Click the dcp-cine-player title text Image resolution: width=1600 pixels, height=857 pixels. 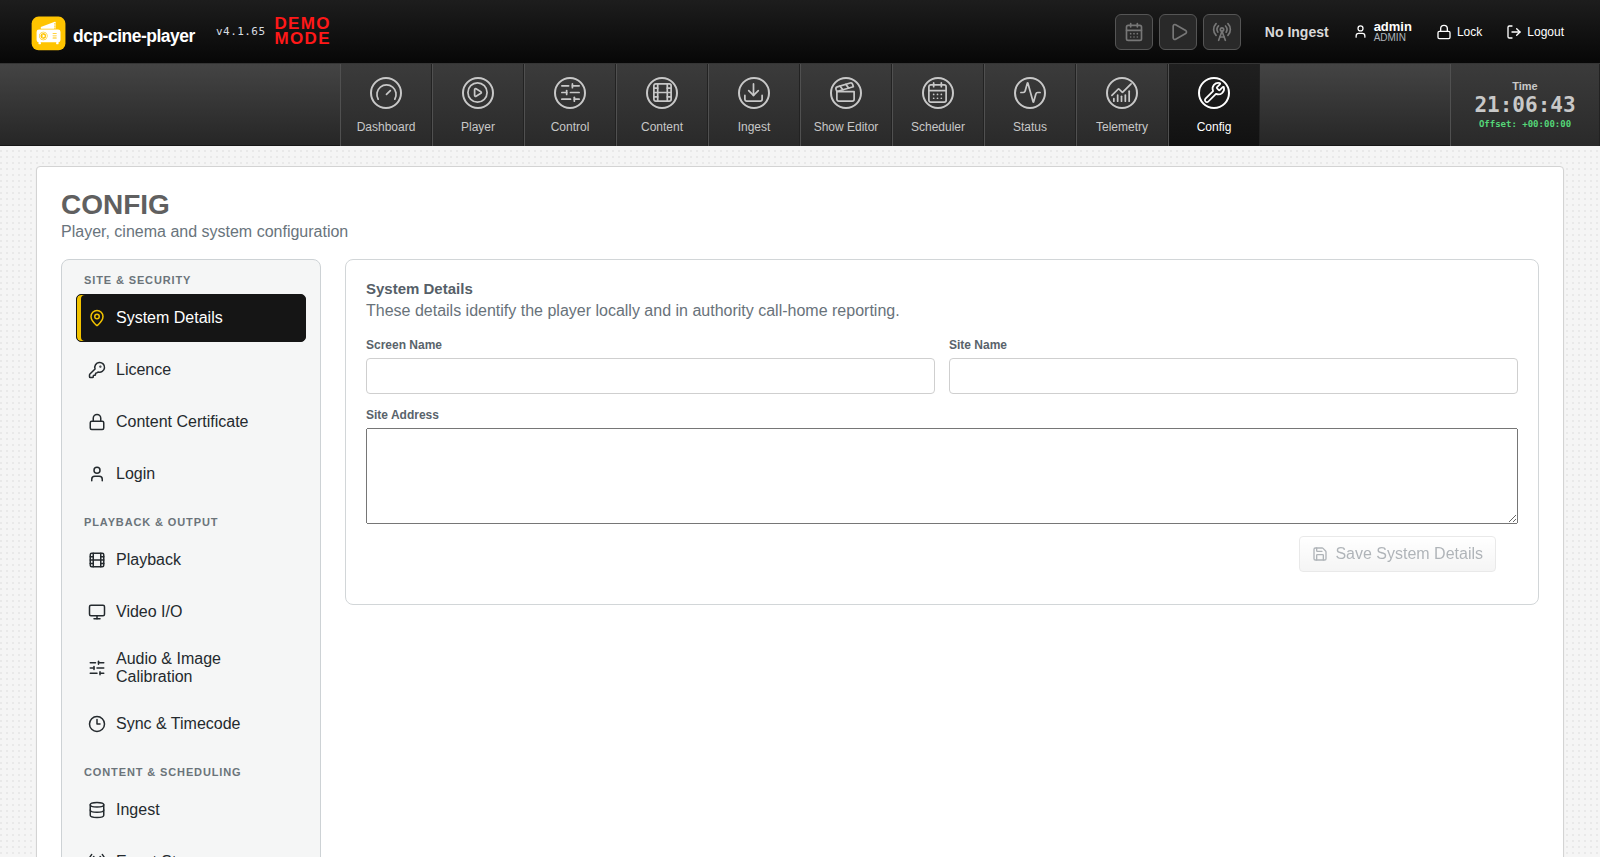(134, 36)
